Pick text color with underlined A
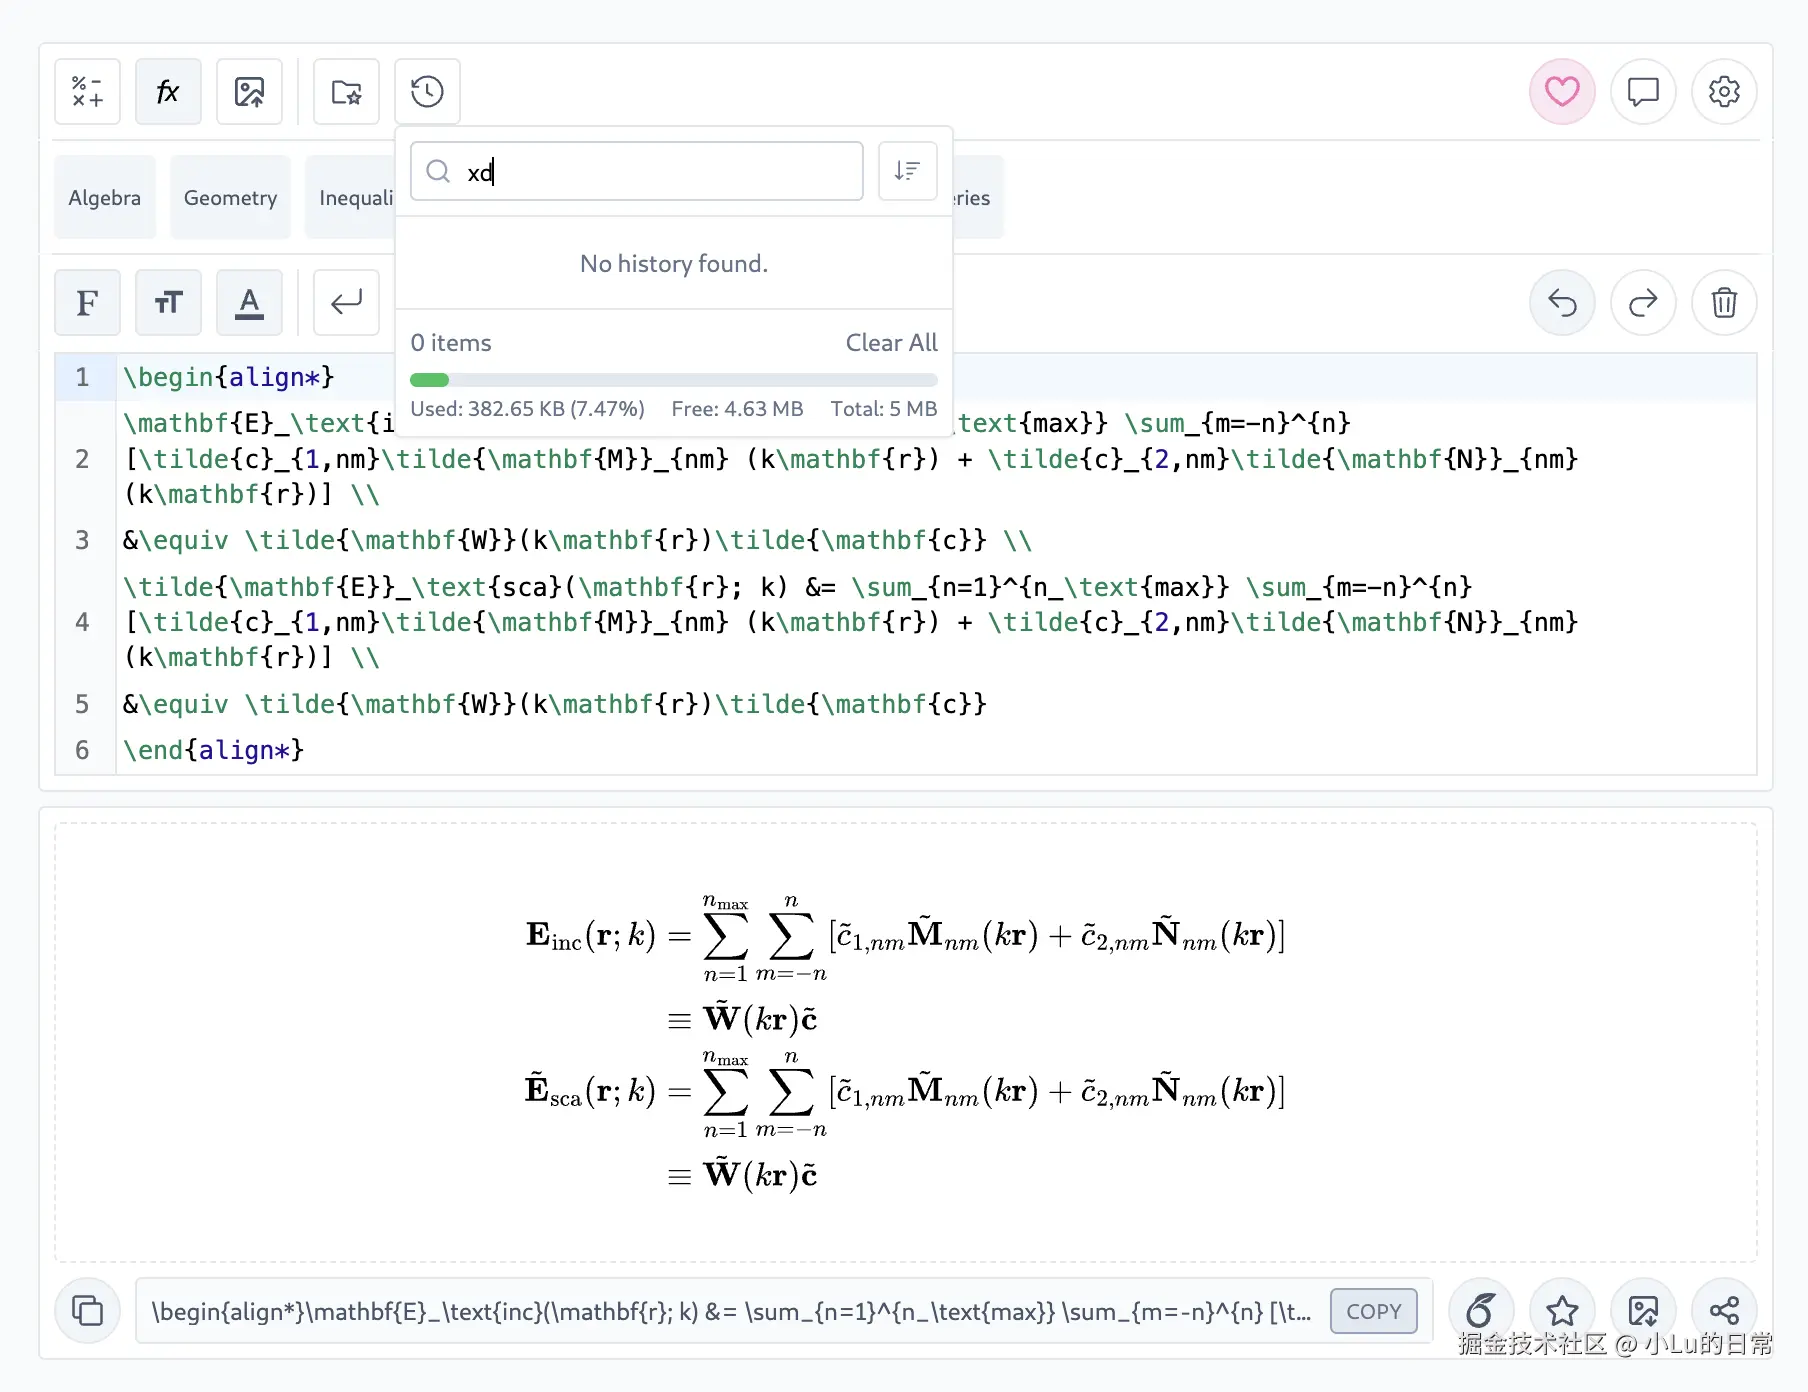The width and height of the screenshot is (1808, 1392). [x=249, y=302]
